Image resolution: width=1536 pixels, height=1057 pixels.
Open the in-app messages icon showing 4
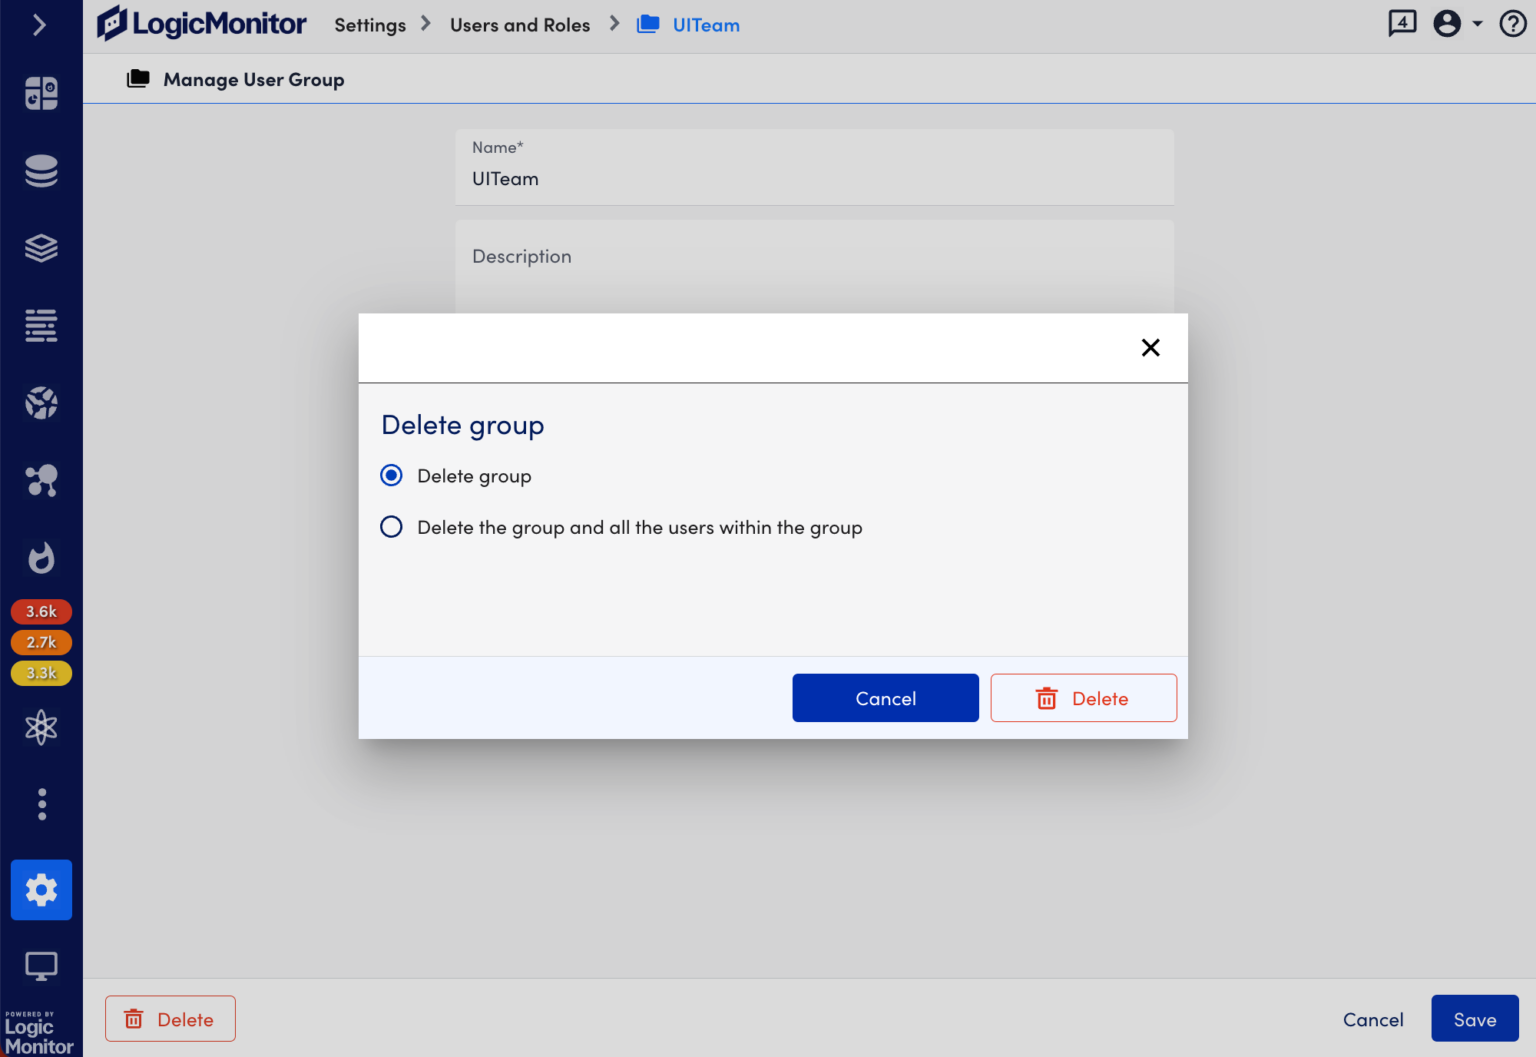[x=1402, y=22]
